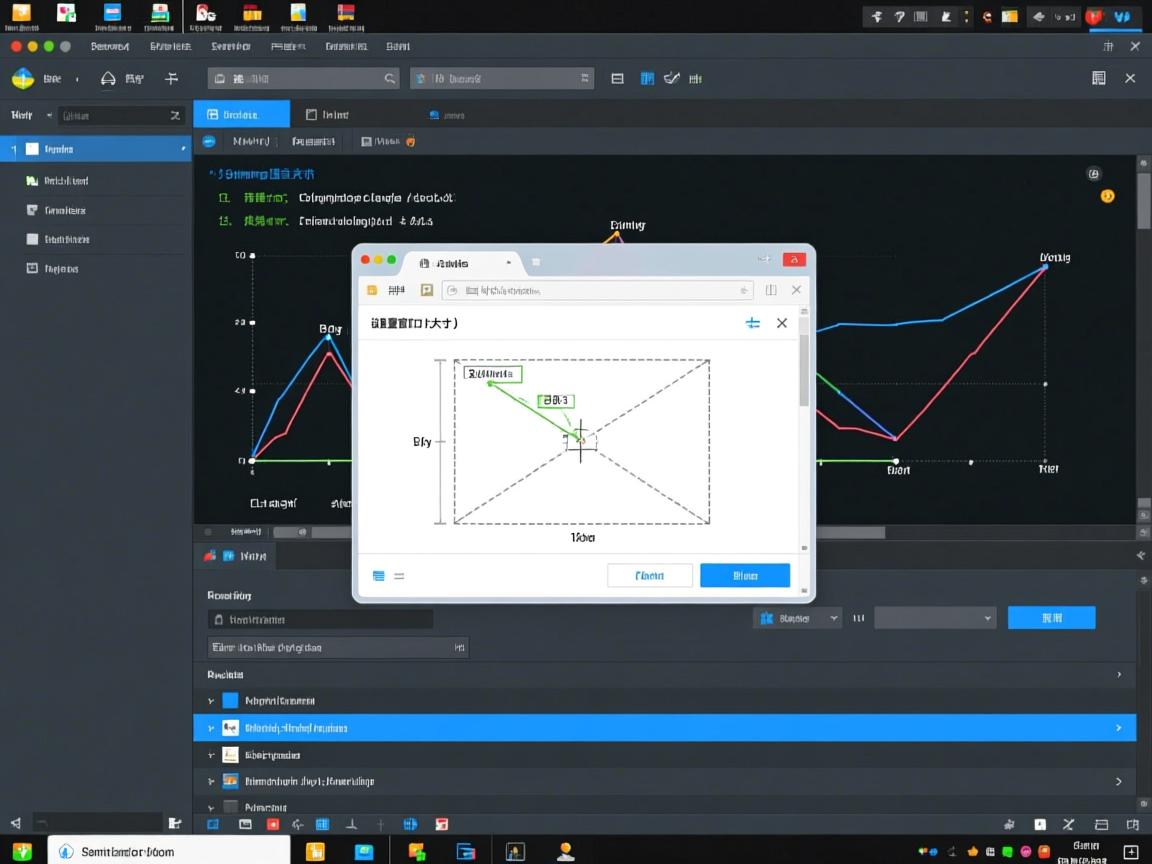
Task: Click the pen checkmark icon in top toolbar
Action: [672, 78]
